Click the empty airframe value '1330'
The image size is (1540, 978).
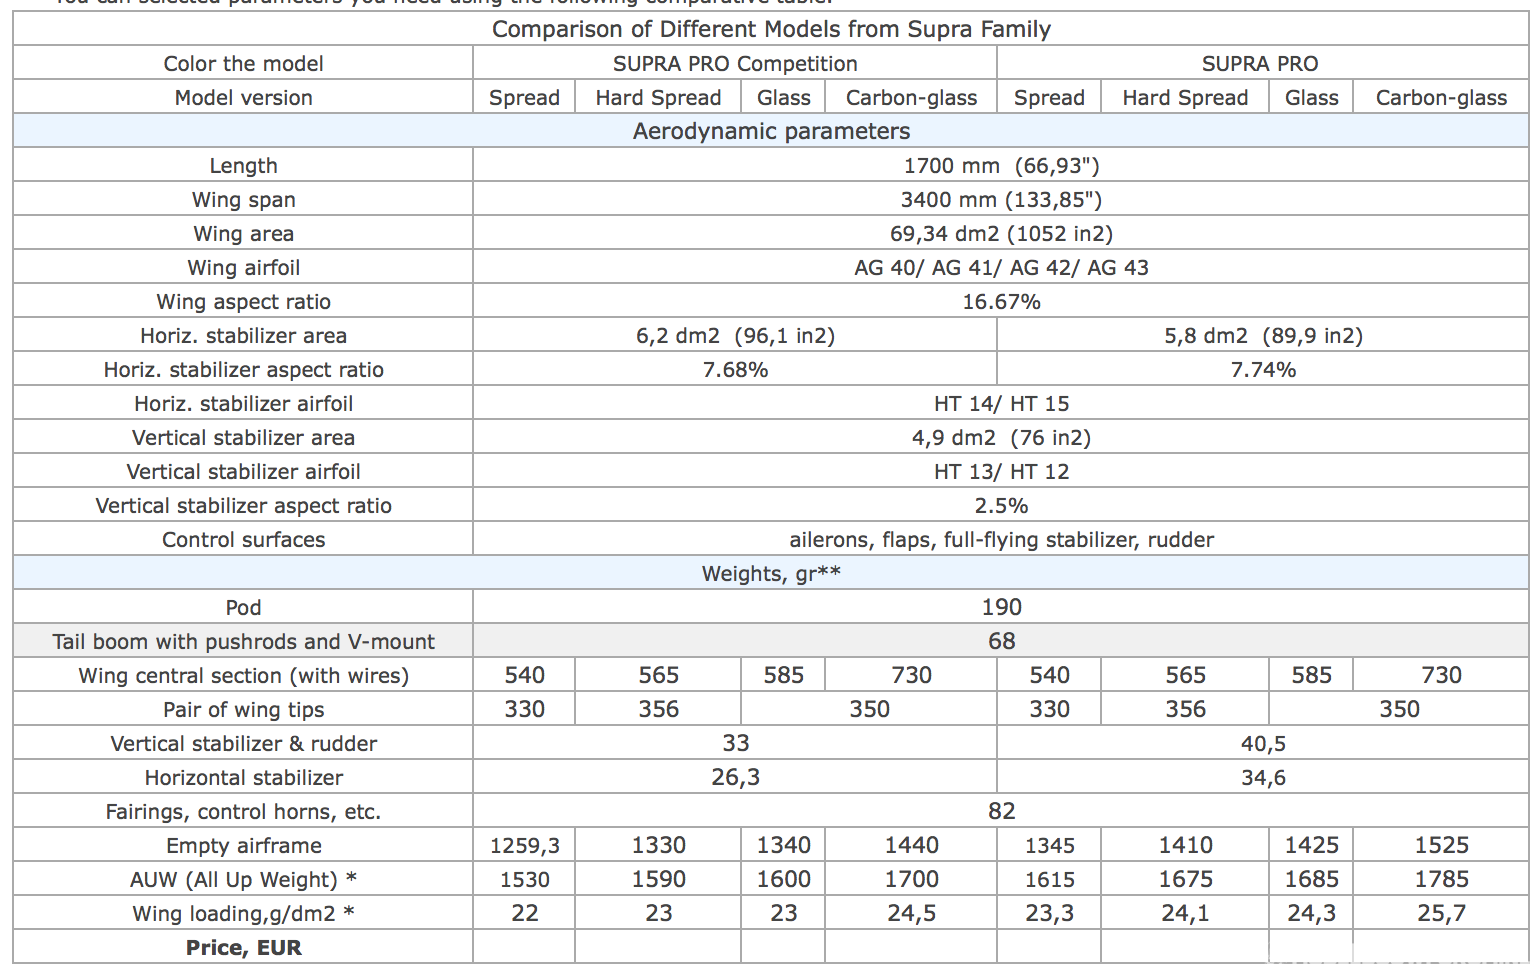(658, 845)
